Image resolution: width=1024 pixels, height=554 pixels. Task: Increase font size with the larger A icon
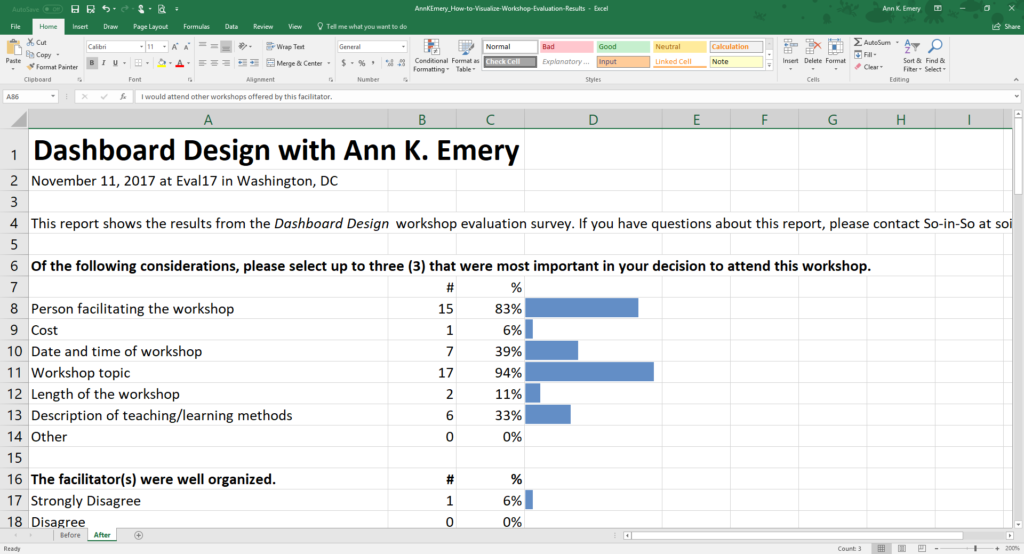click(175, 47)
